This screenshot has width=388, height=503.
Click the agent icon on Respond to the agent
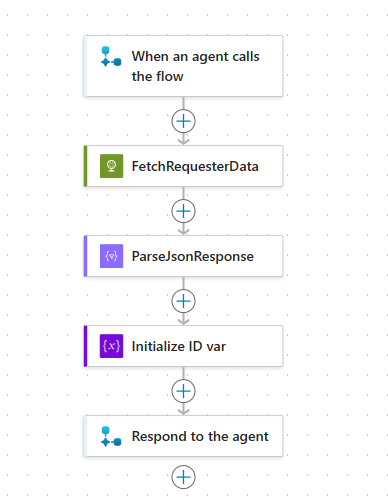[x=111, y=436]
